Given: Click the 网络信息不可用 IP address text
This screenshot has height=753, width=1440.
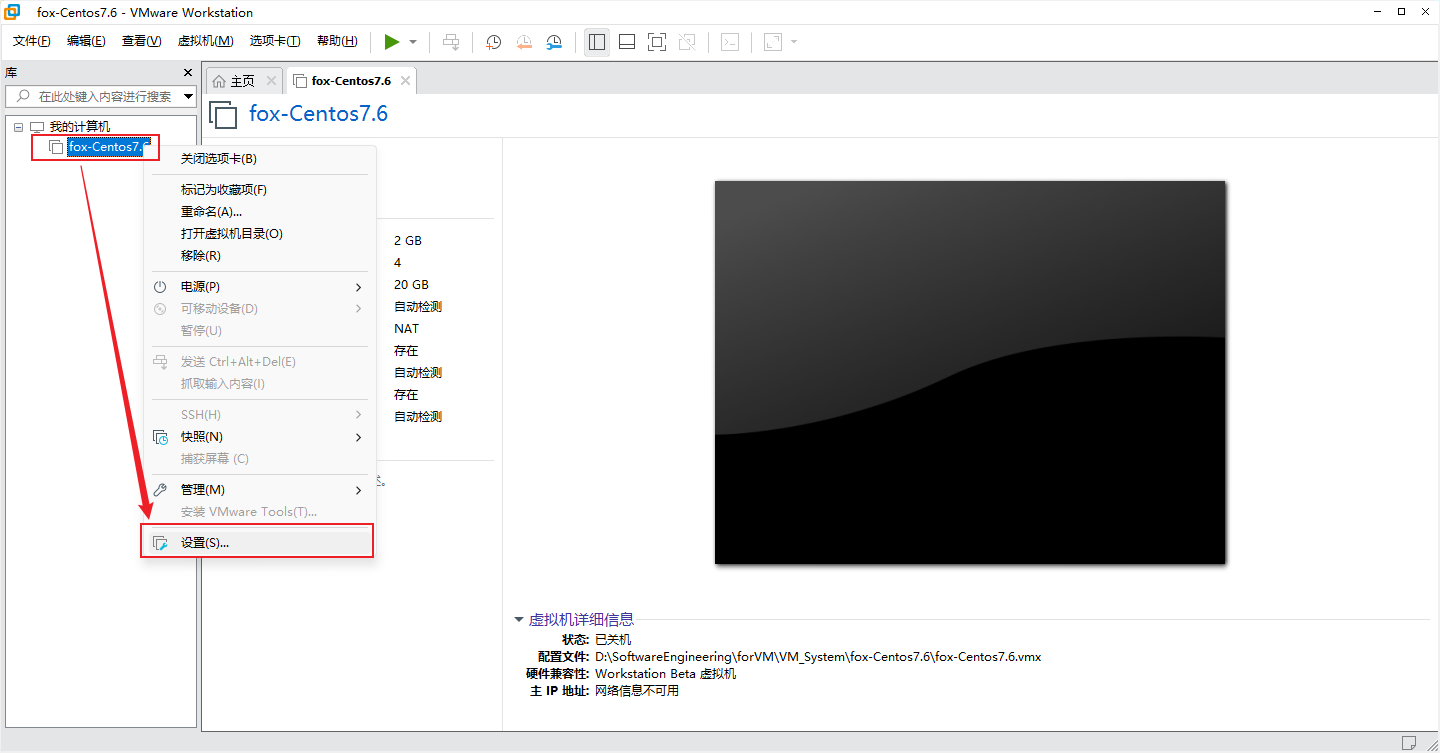Looking at the screenshot, I should tap(637, 691).
